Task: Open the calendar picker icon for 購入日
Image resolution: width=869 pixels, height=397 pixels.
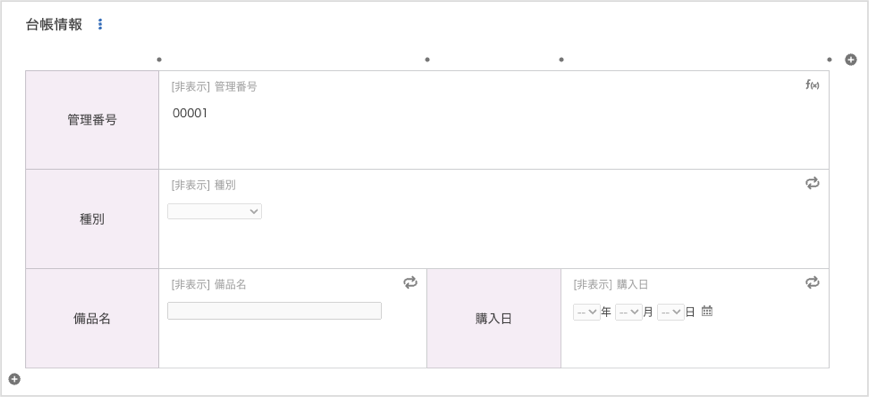Action: (x=707, y=311)
